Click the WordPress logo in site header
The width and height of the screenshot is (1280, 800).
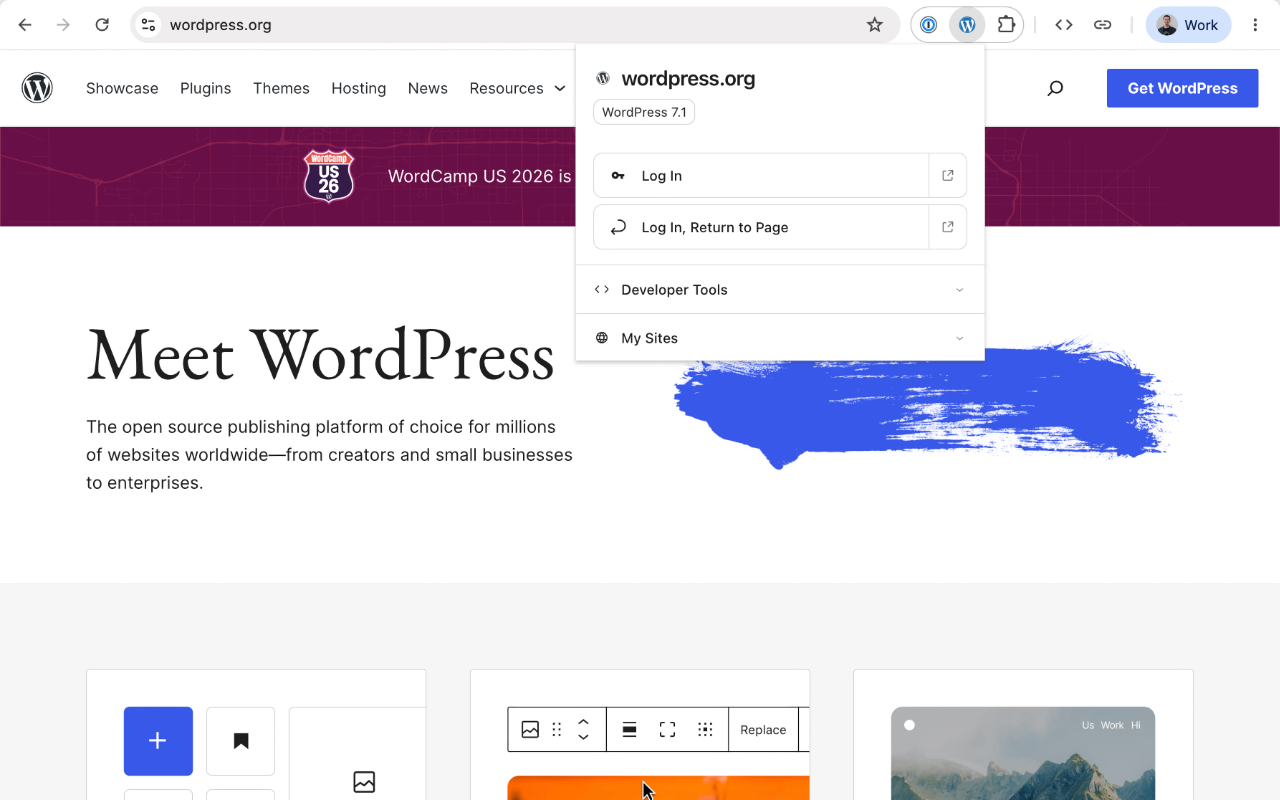[37, 88]
